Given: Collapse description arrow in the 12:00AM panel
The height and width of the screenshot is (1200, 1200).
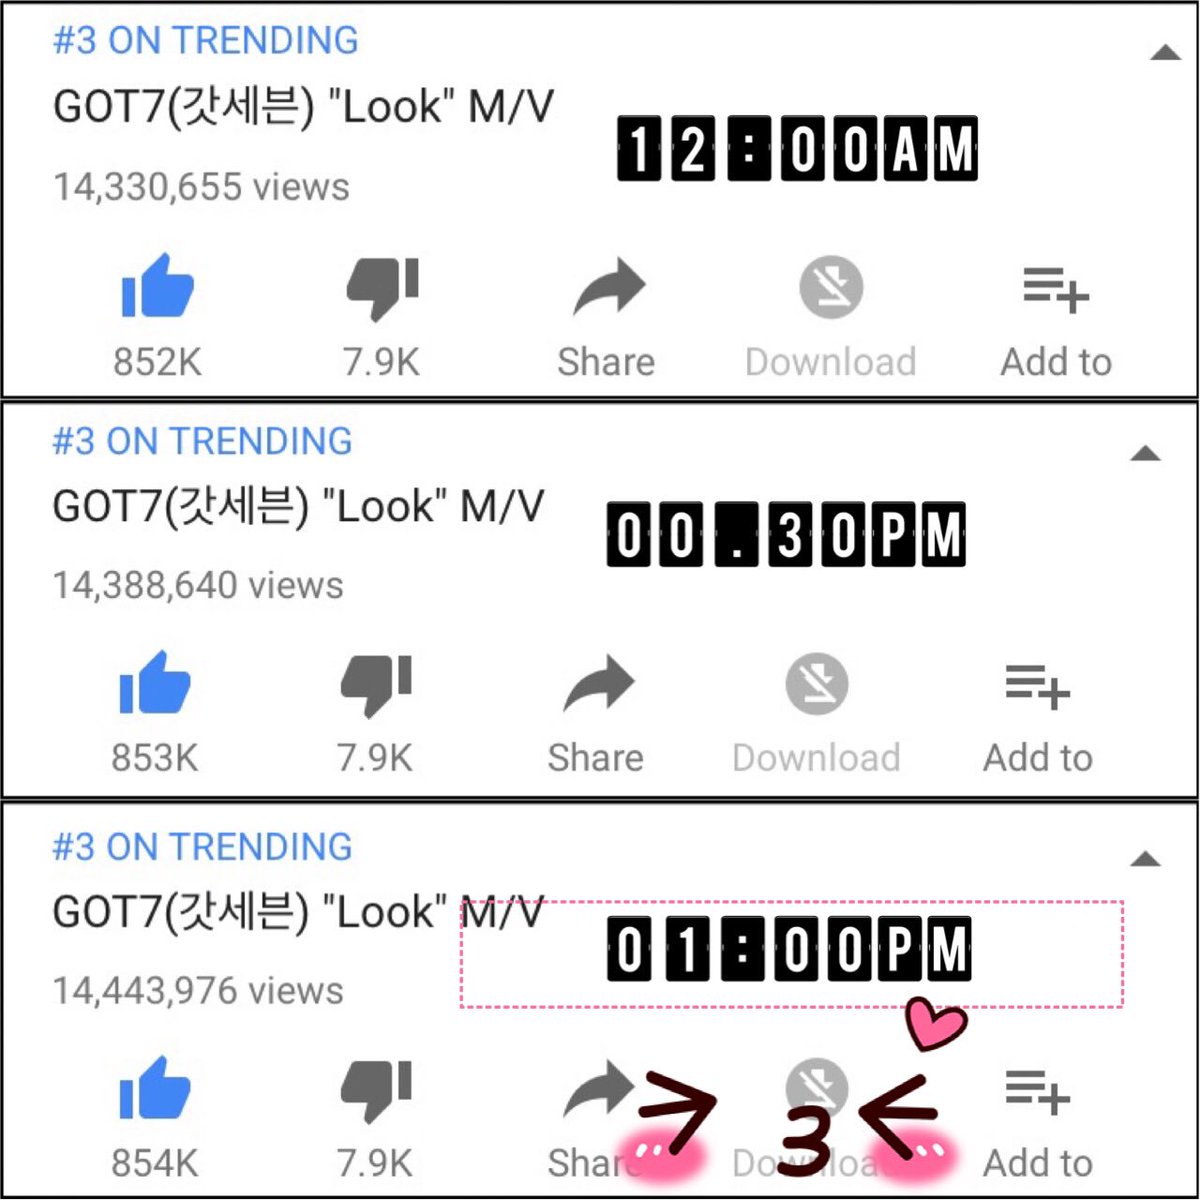Looking at the screenshot, I should [1165, 53].
